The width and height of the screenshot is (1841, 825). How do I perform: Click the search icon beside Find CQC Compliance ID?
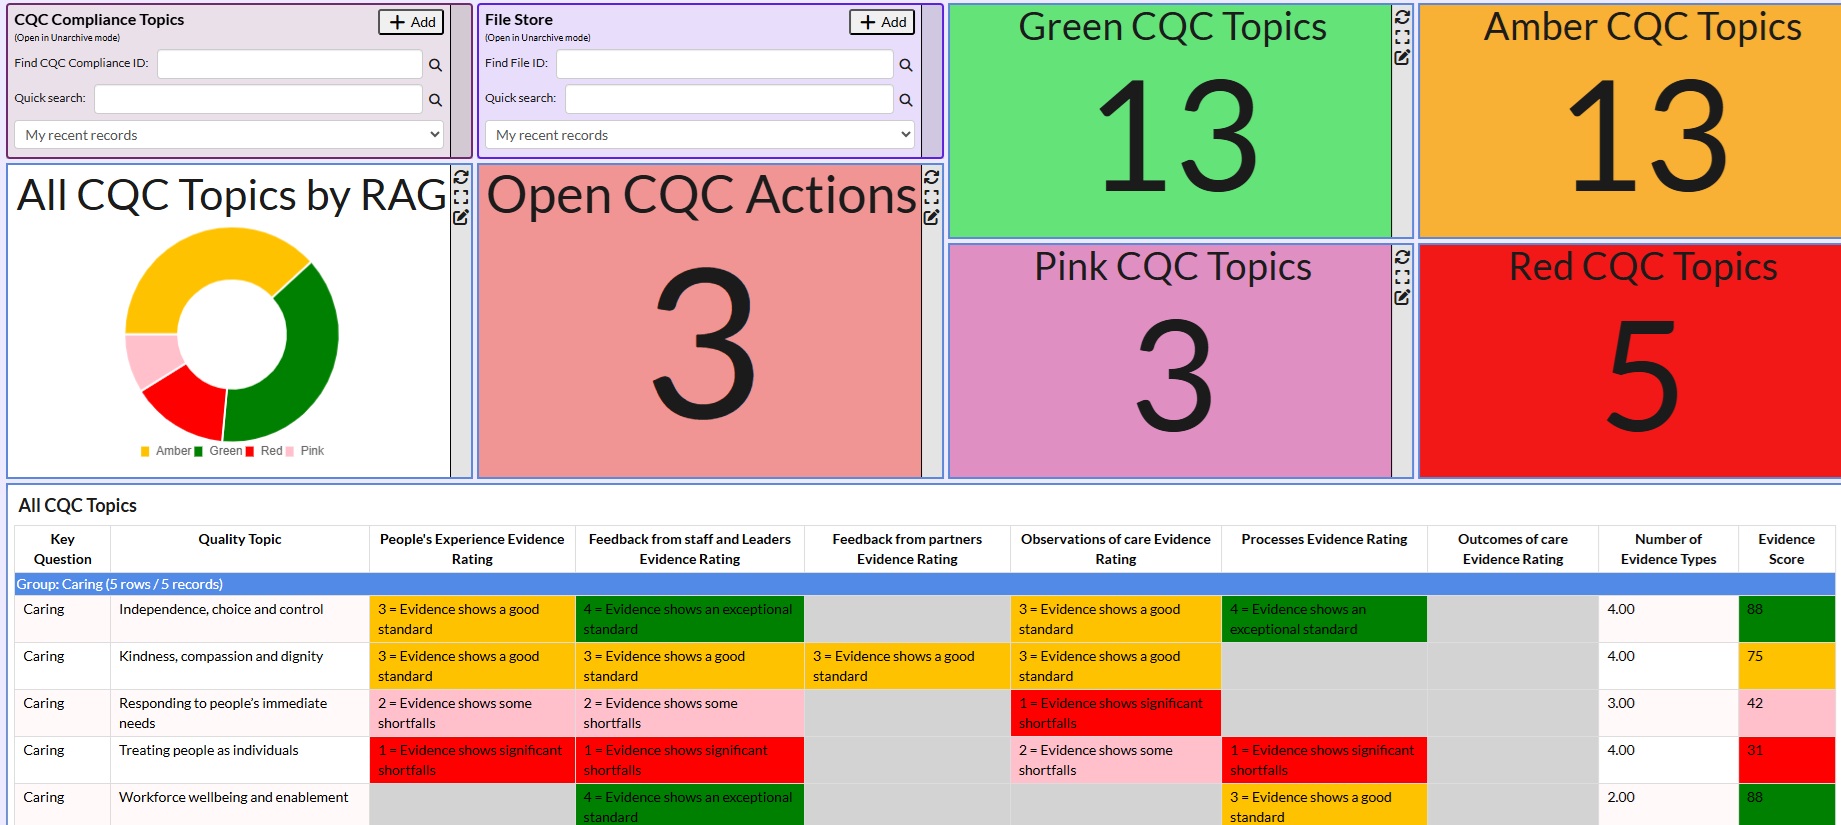click(435, 65)
